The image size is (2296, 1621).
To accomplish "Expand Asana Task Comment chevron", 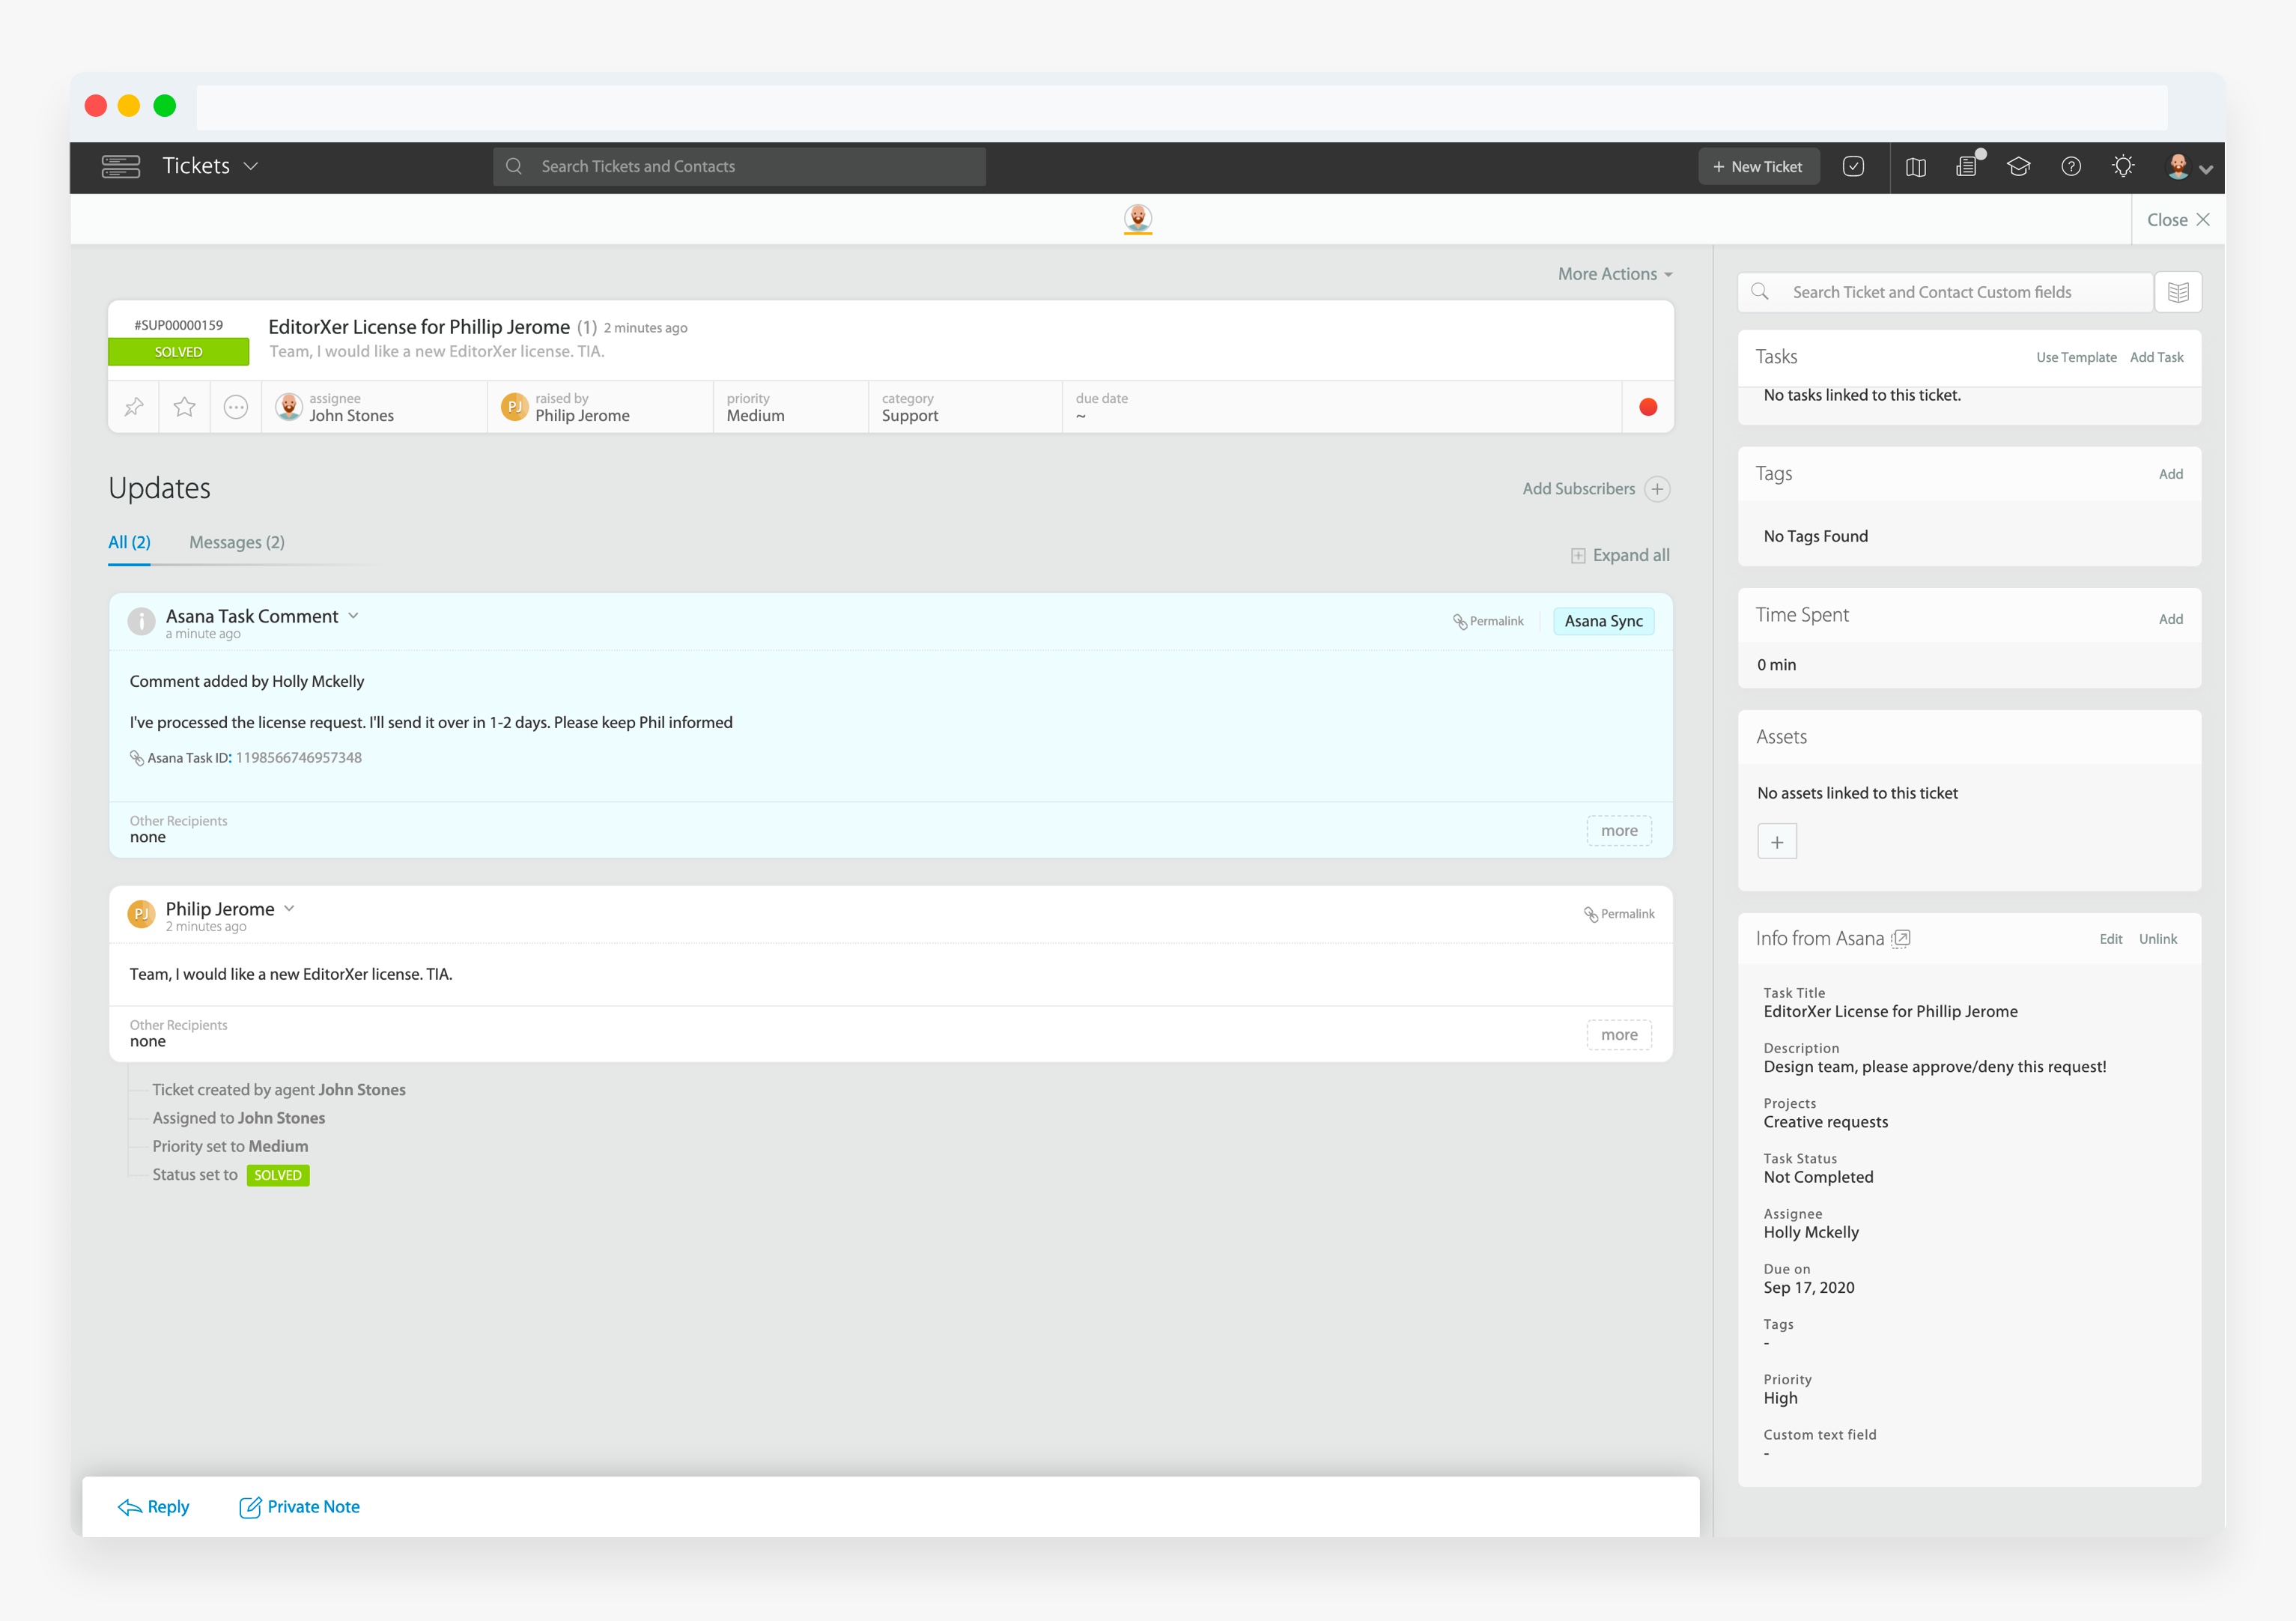I will (353, 616).
